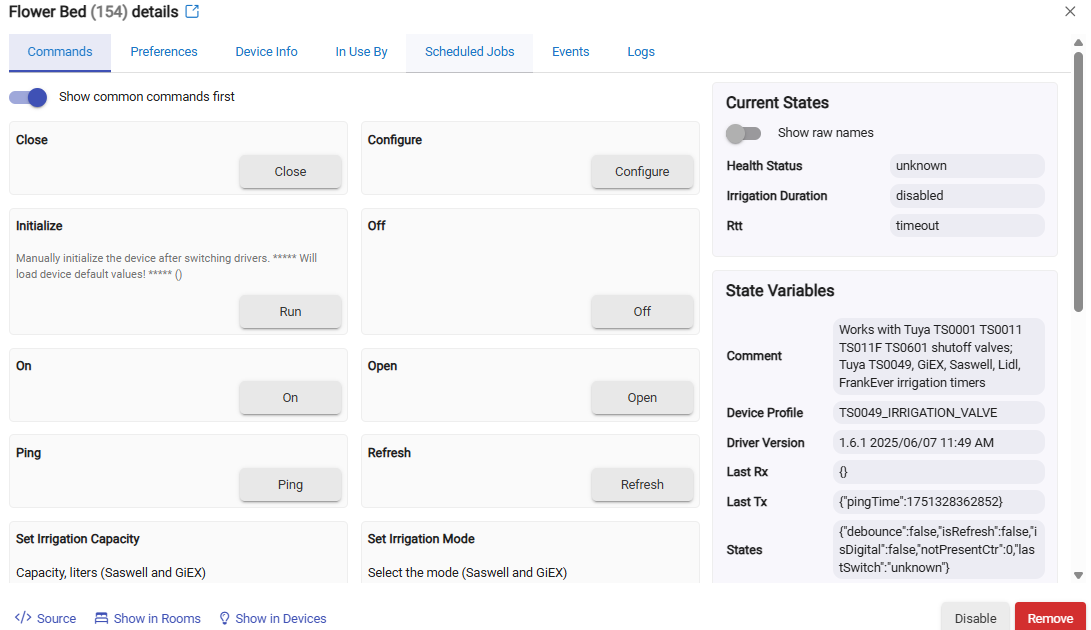Click the Show in Rooms icon link
This screenshot has width=1091, height=630.
tap(148, 618)
